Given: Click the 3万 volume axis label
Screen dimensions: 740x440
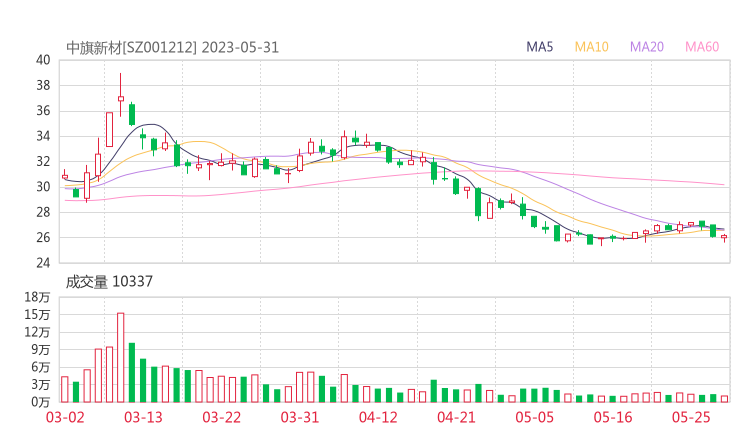Looking at the screenshot, I should 41,385.
